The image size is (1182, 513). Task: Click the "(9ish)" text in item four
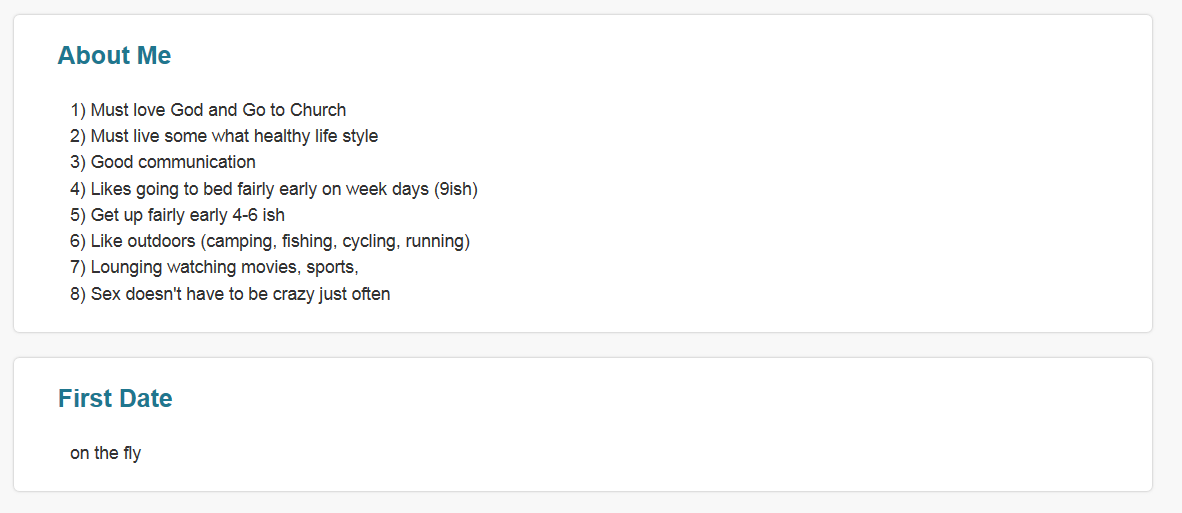[456, 189]
